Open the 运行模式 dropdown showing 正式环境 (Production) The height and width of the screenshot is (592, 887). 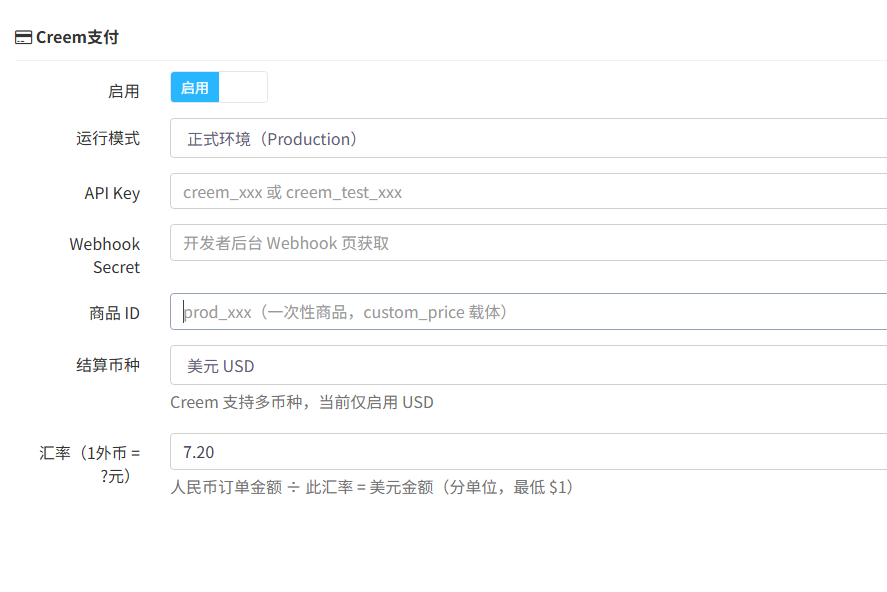tap(528, 139)
